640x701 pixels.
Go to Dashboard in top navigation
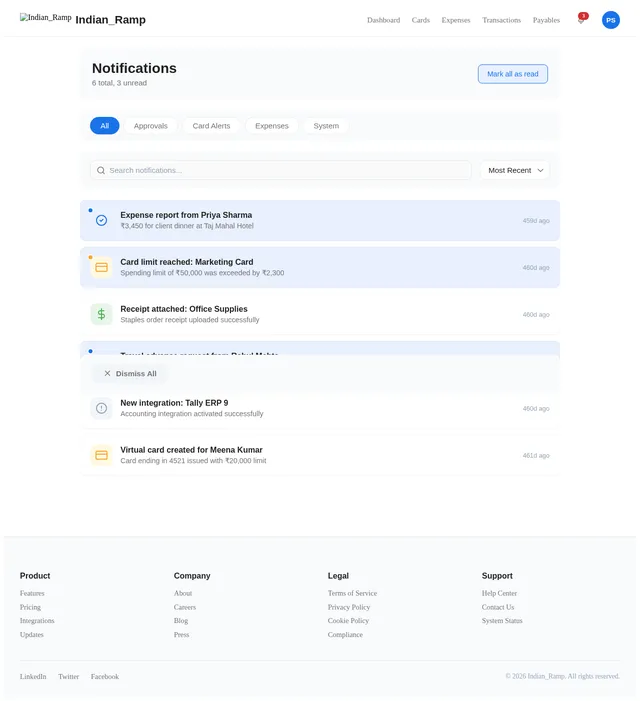(383, 20)
